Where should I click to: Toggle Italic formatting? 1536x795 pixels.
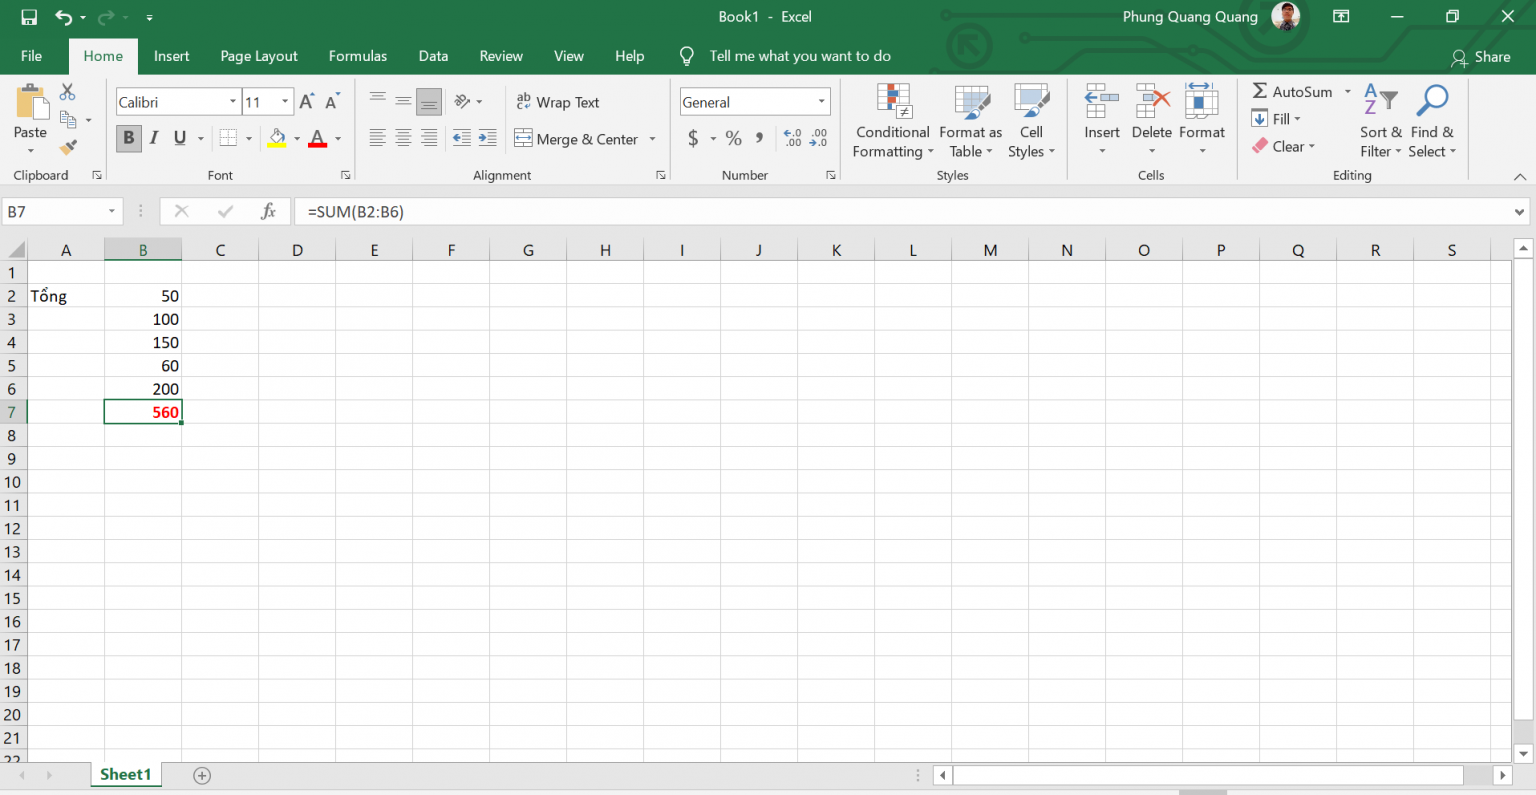pos(154,138)
